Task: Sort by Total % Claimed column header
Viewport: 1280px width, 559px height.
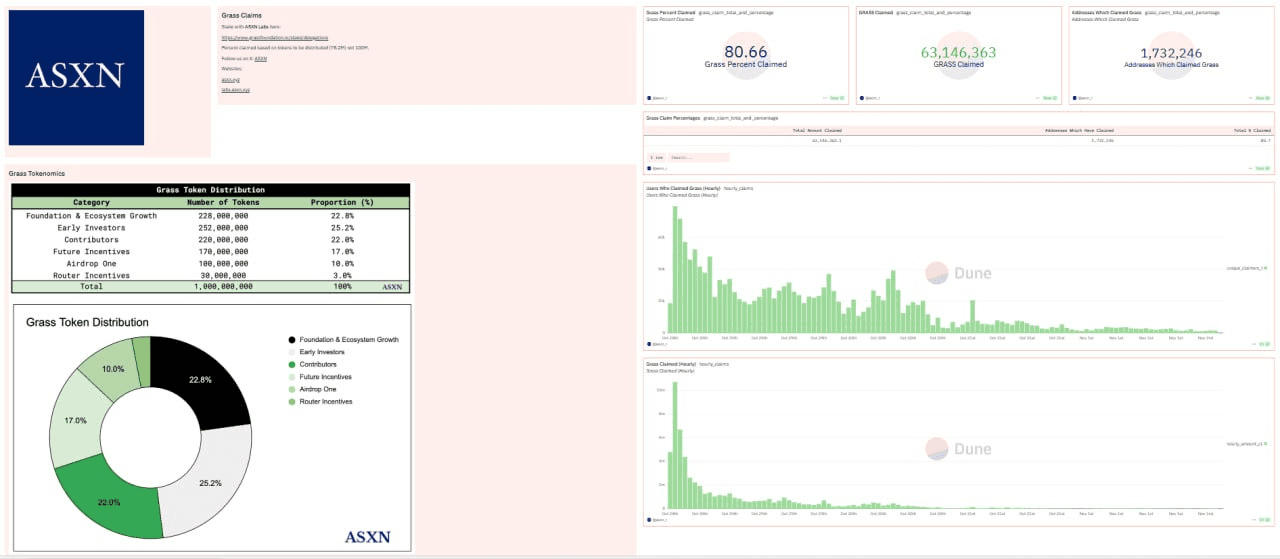Action: tap(1252, 130)
